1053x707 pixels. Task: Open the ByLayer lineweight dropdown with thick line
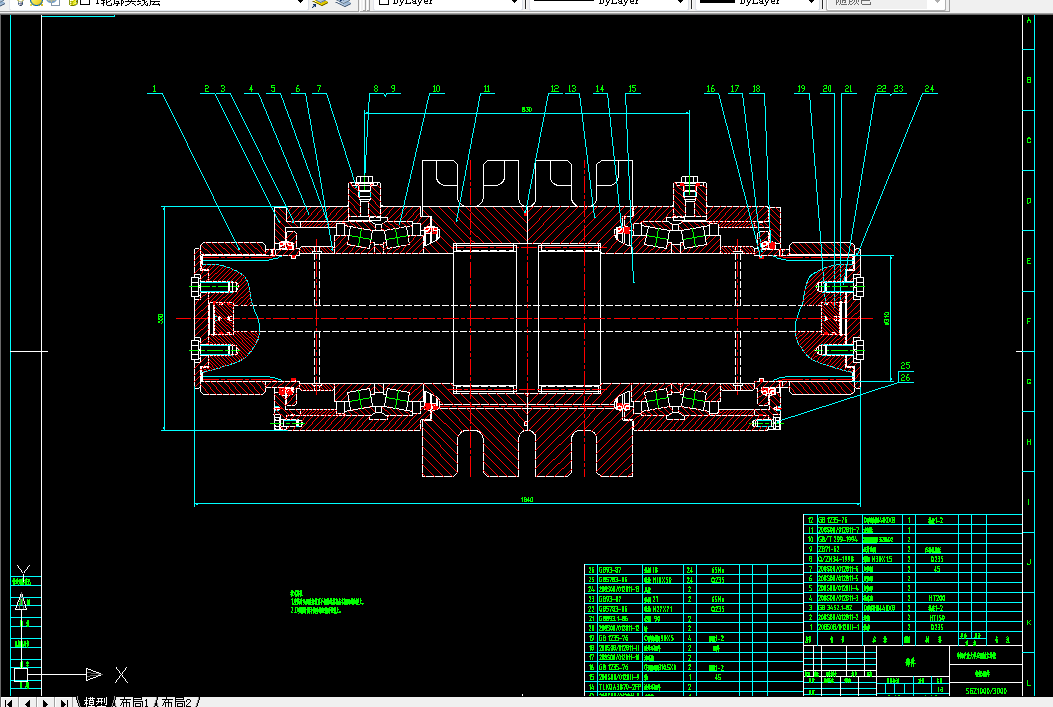811,3
